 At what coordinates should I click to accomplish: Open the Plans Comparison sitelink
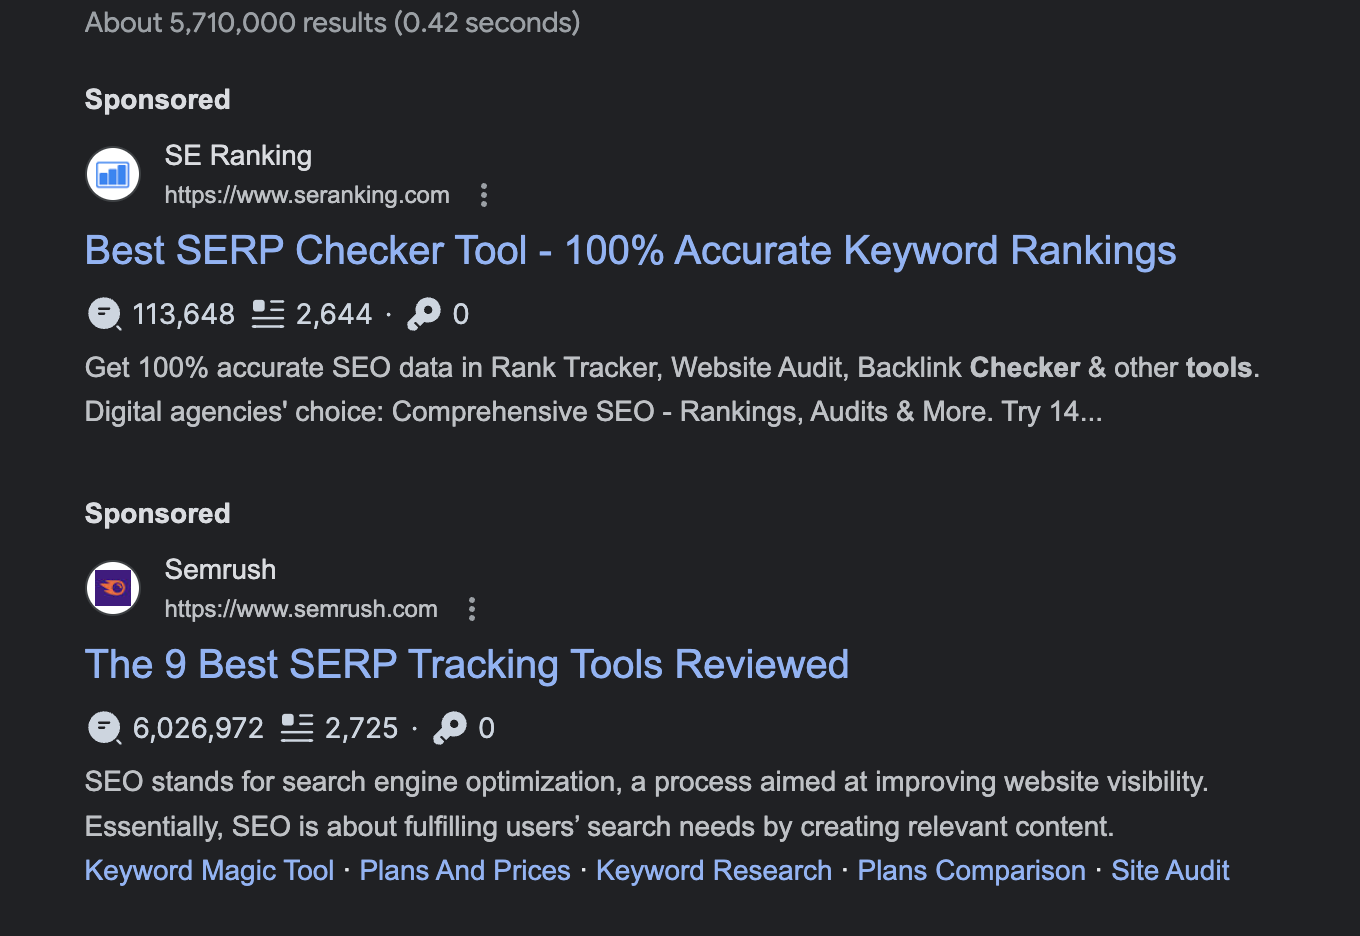tap(971, 870)
